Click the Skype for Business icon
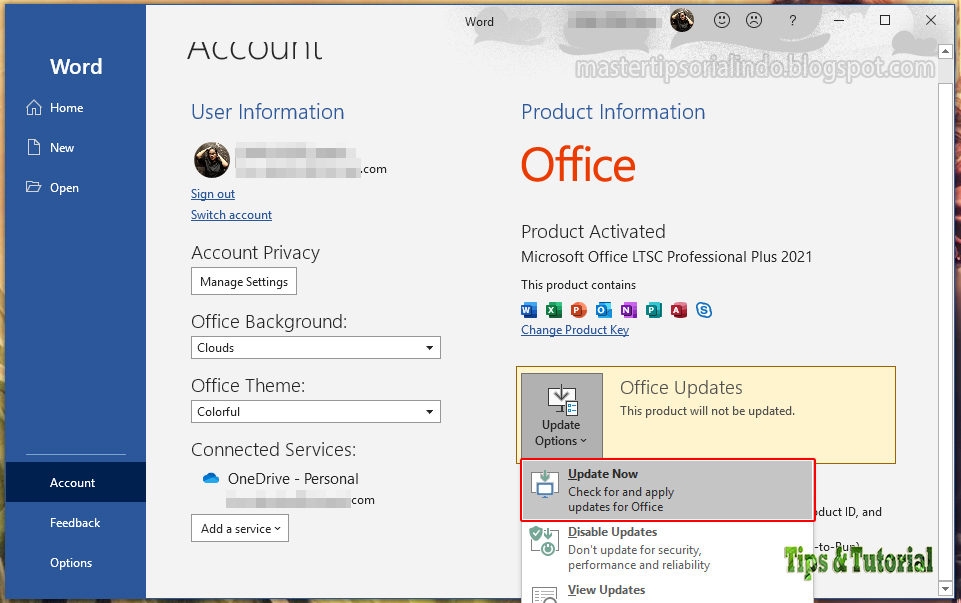This screenshot has height=603, width=961. [704, 310]
